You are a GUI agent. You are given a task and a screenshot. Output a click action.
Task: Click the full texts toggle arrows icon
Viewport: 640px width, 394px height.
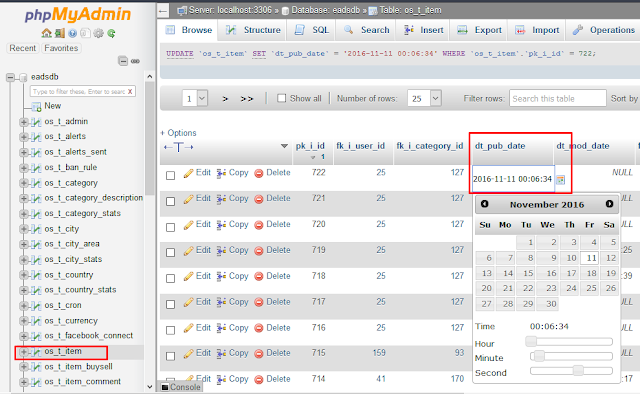tap(179, 147)
